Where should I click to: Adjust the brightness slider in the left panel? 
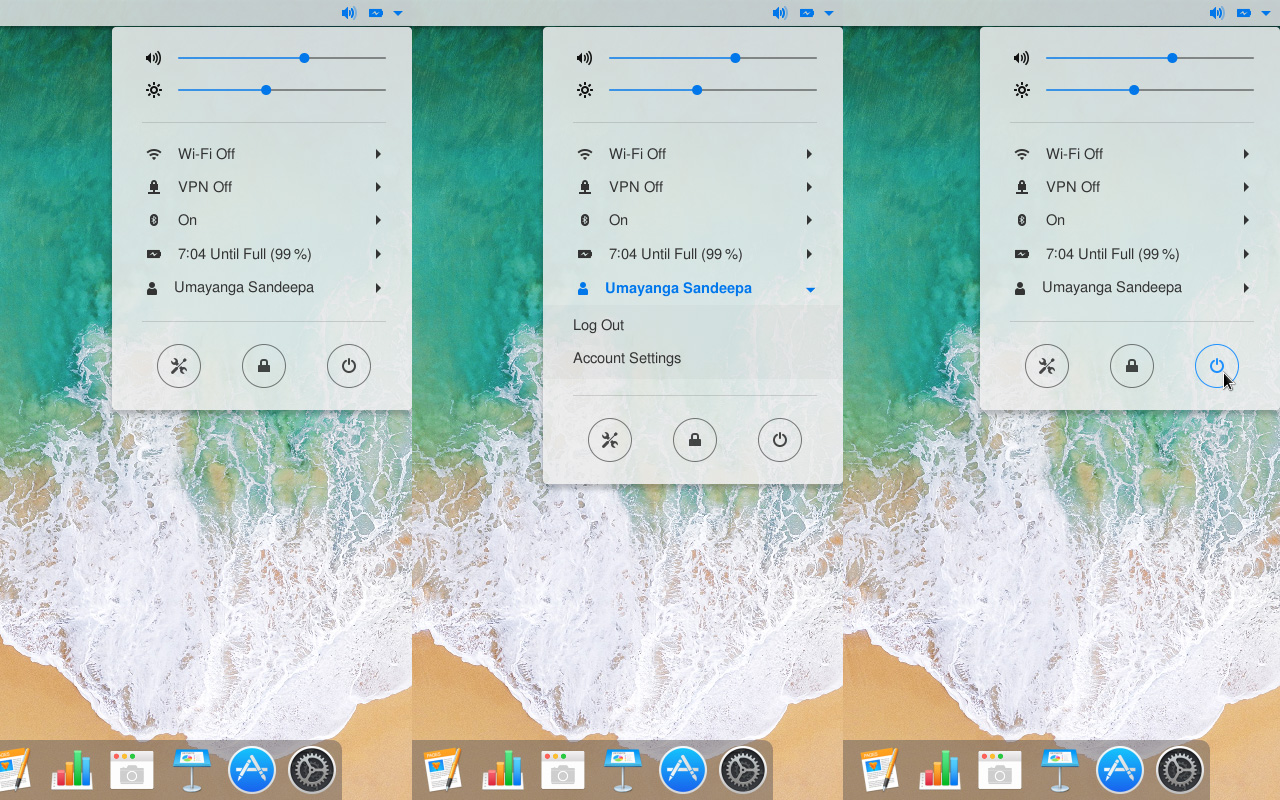[x=282, y=90]
